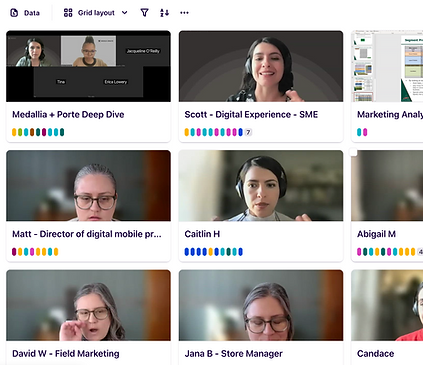Click the 7 overflow tag badge on Scott card
This screenshot has width=423, height=365.
pos(248,132)
